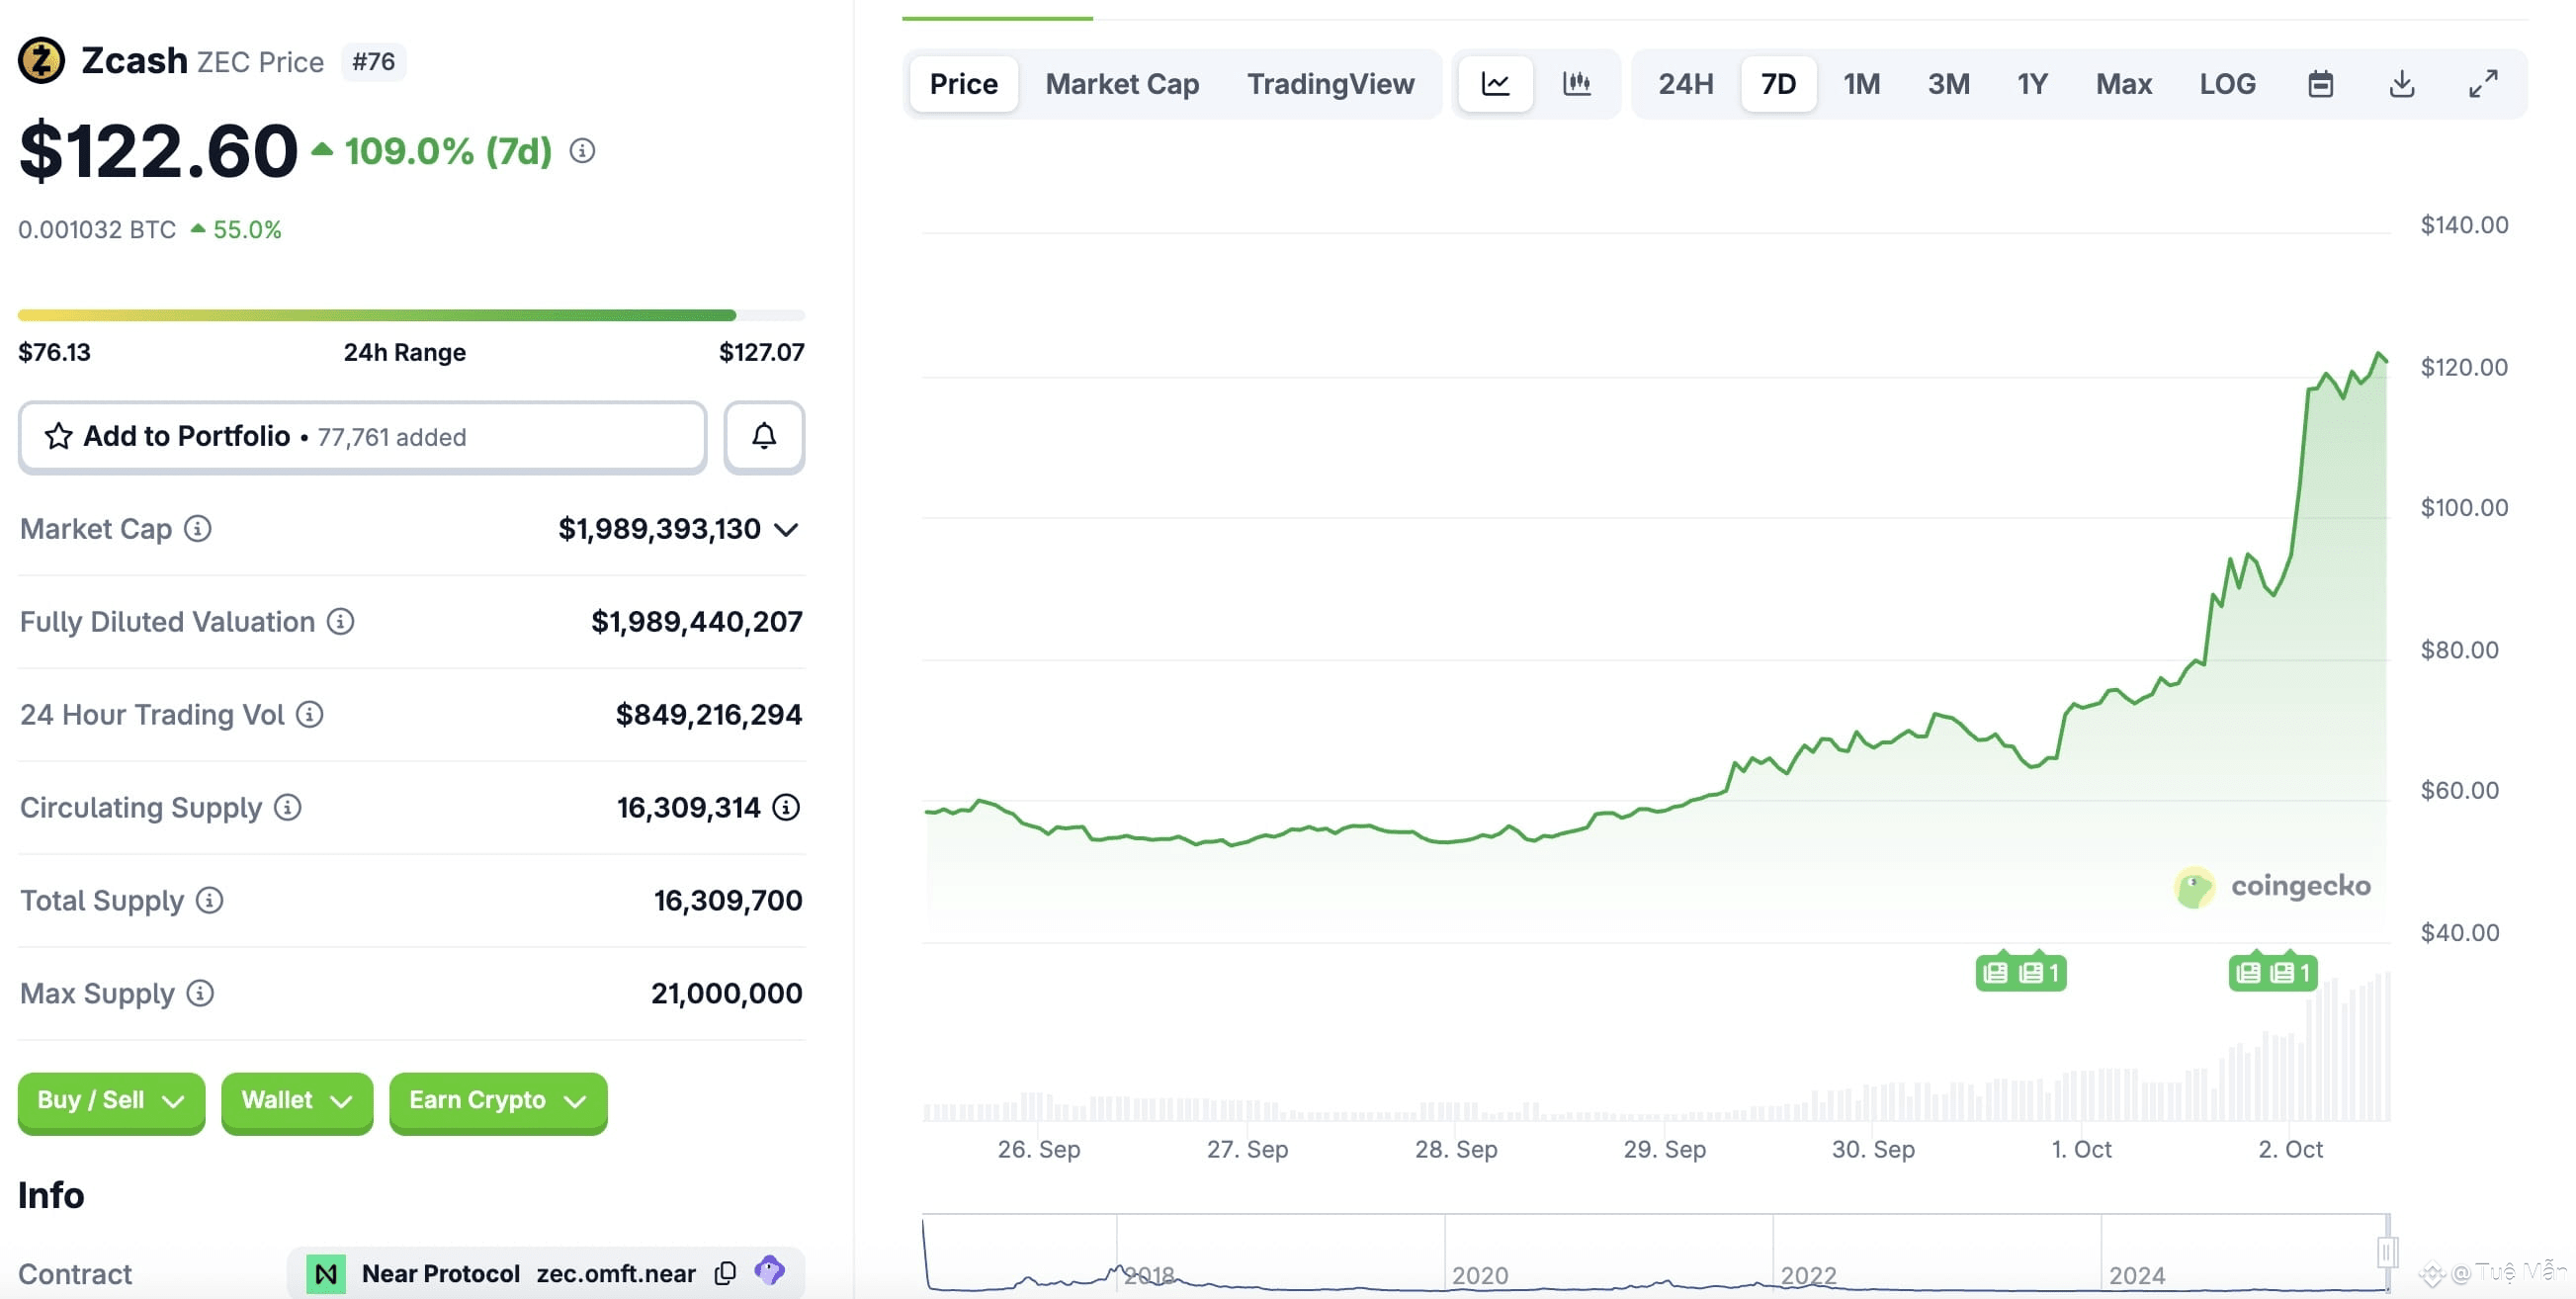Select the 24H time range

(x=1685, y=84)
